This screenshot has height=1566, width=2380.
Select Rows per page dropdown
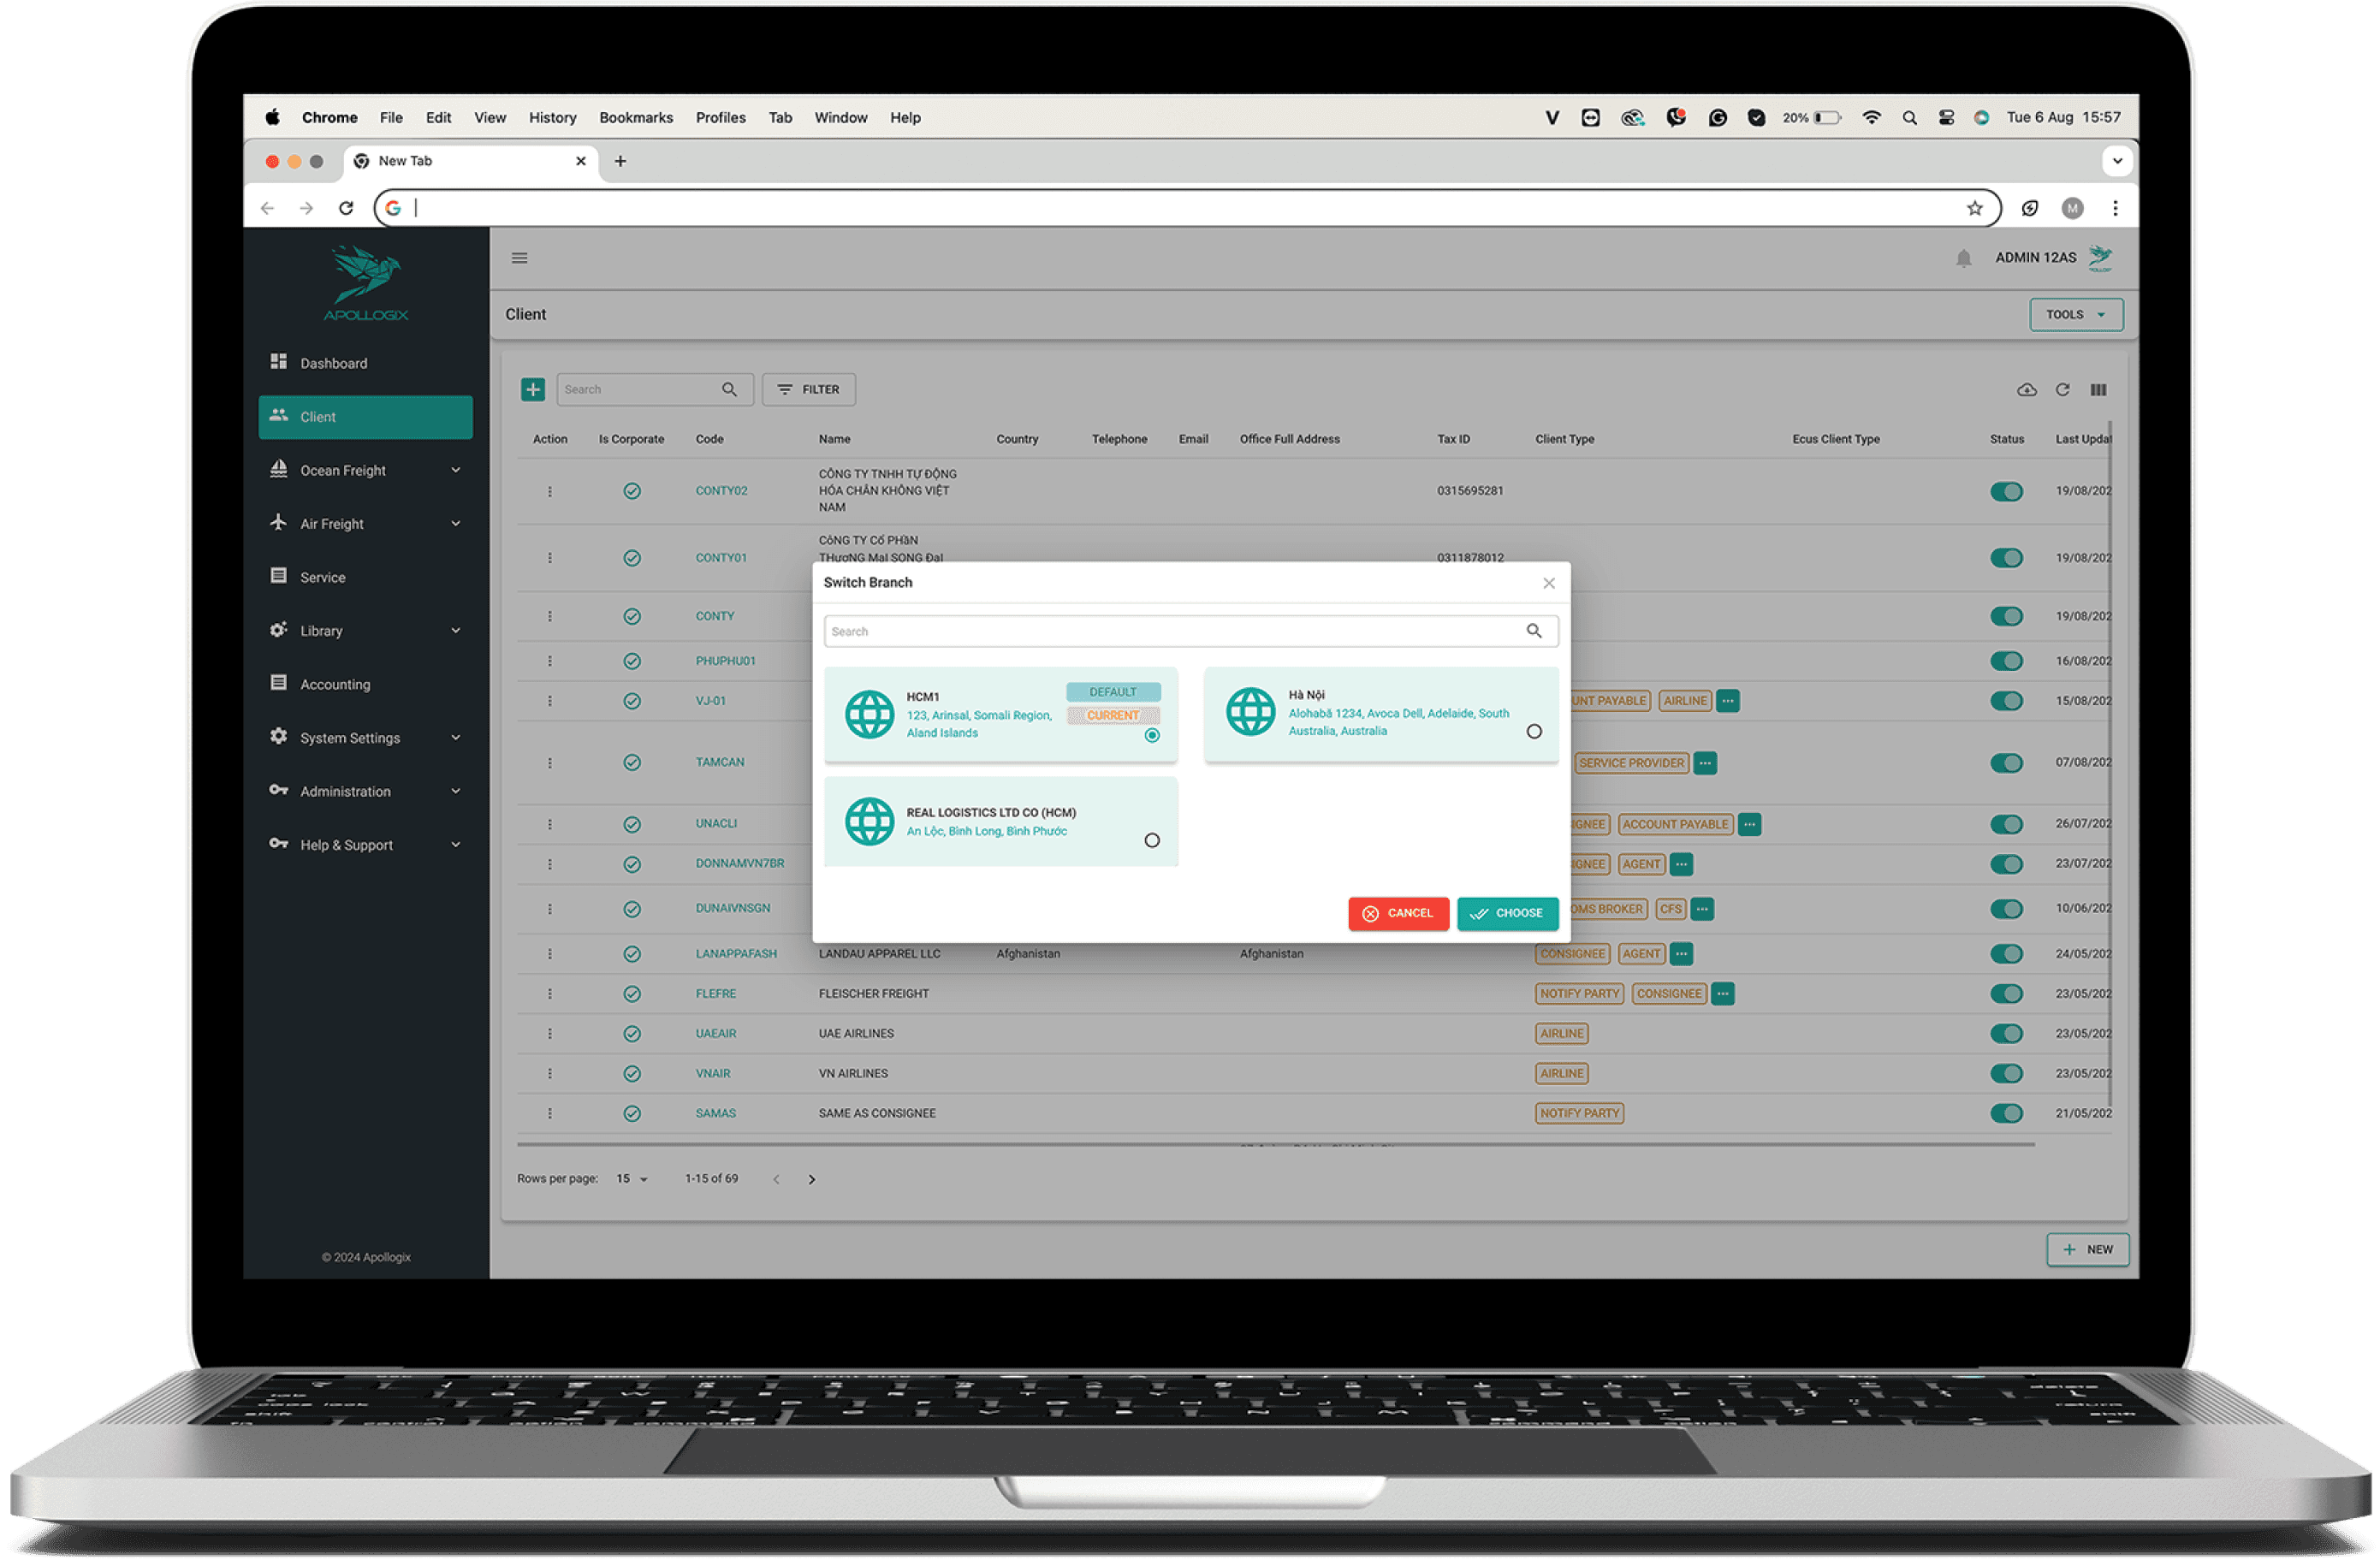[632, 1180]
